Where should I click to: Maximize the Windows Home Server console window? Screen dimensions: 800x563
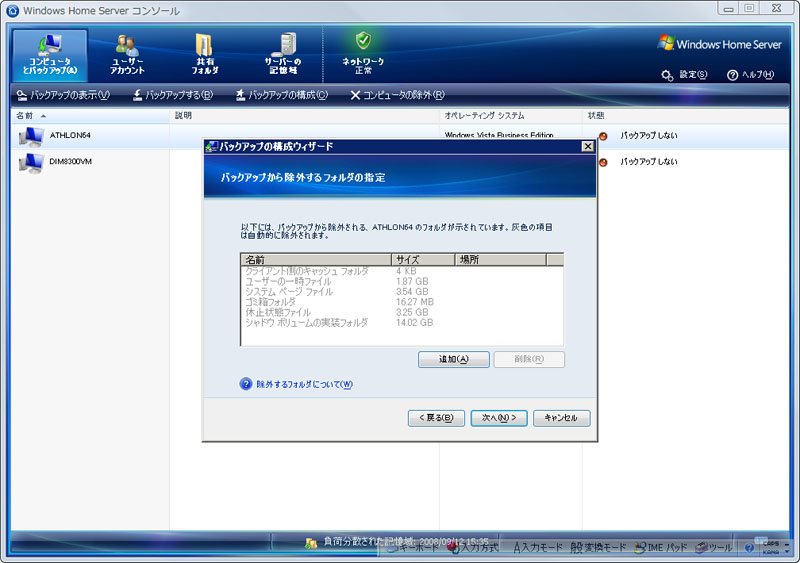point(749,8)
